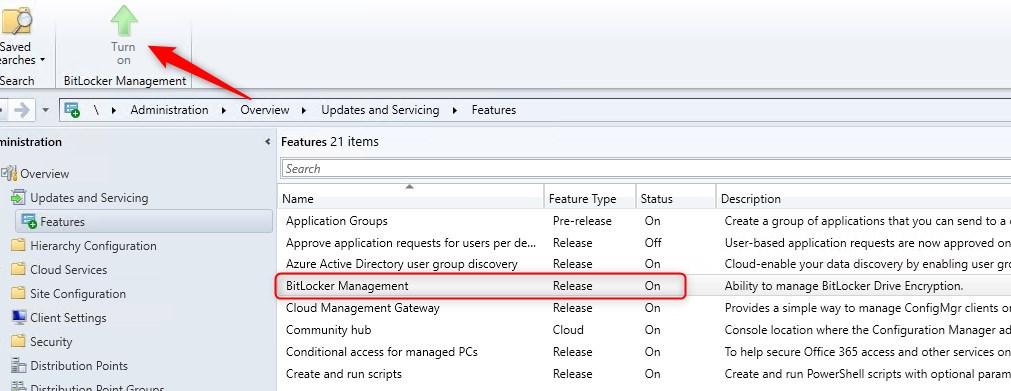Select Updates and Servicing in breadcrumb
This screenshot has height=391, width=1011.
click(x=380, y=110)
